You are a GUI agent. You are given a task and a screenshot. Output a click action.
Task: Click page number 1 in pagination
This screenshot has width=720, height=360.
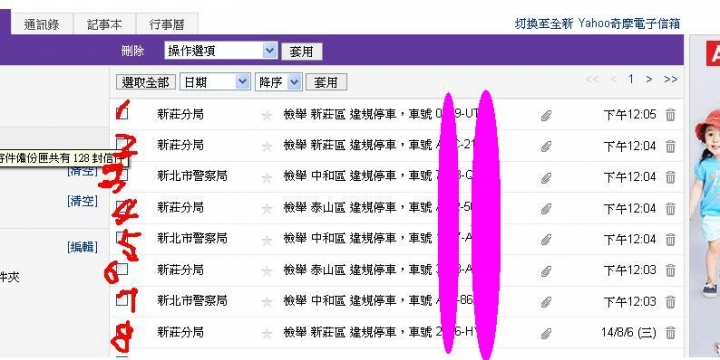pos(631,79)
